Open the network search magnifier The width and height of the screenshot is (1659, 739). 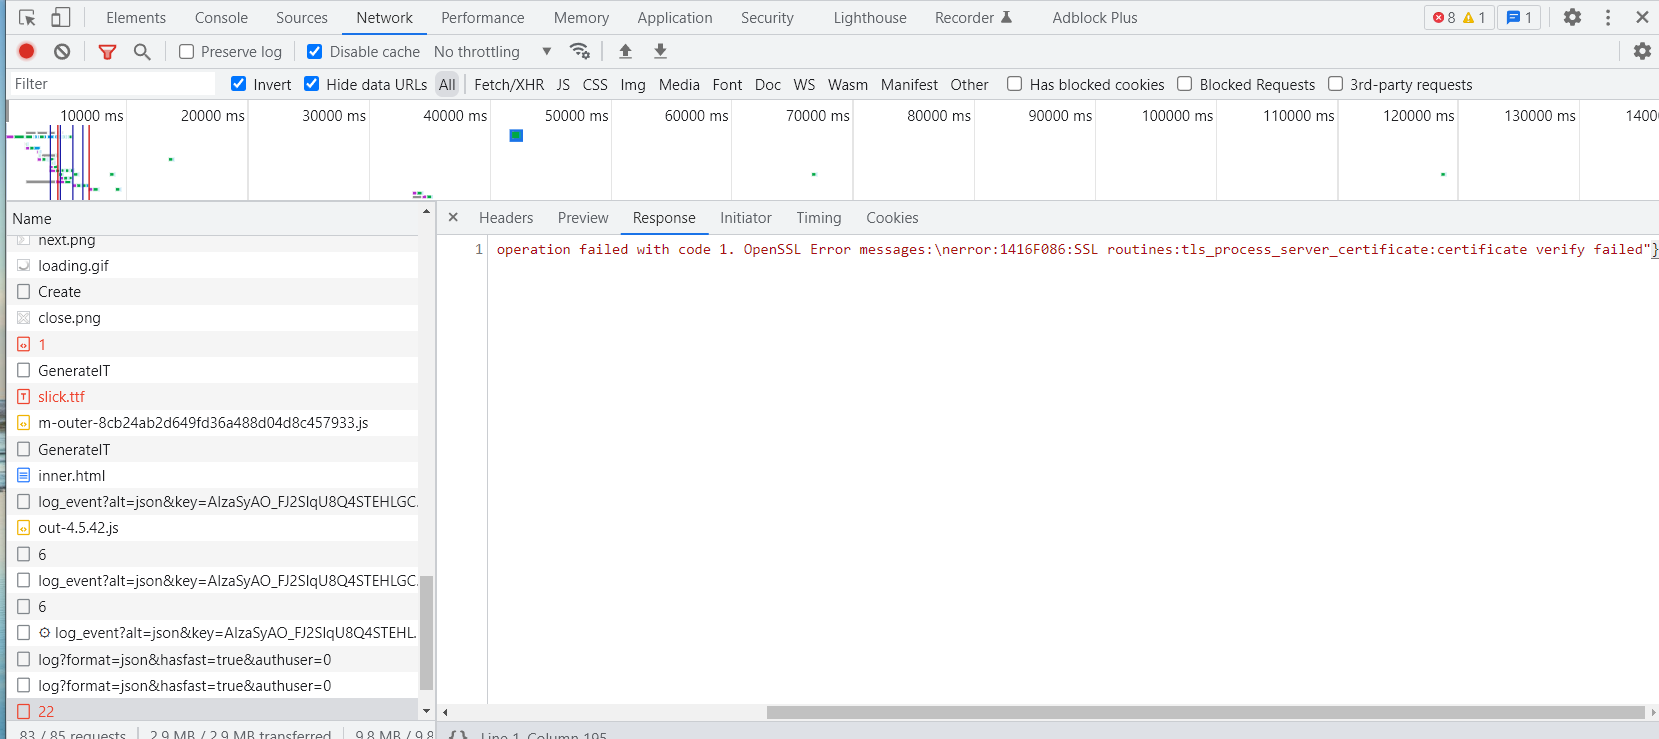pyautogui.click(x=142, y=51)
